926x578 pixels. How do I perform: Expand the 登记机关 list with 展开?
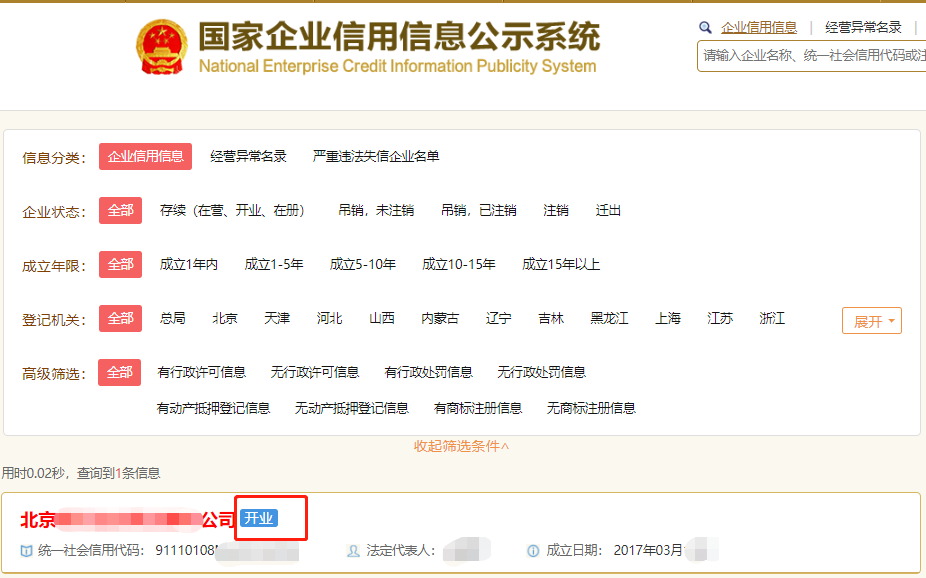pyautogui.click(x=871, y=321)
